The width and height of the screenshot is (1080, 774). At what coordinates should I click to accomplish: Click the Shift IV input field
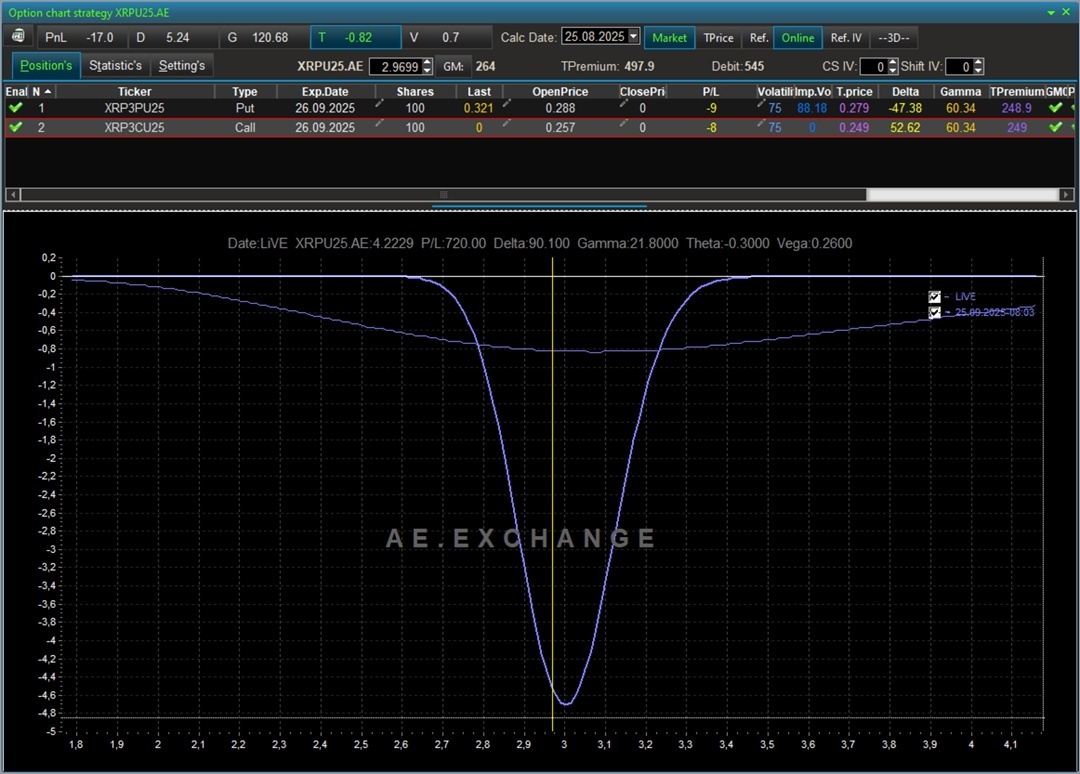(x=959, y=66)
